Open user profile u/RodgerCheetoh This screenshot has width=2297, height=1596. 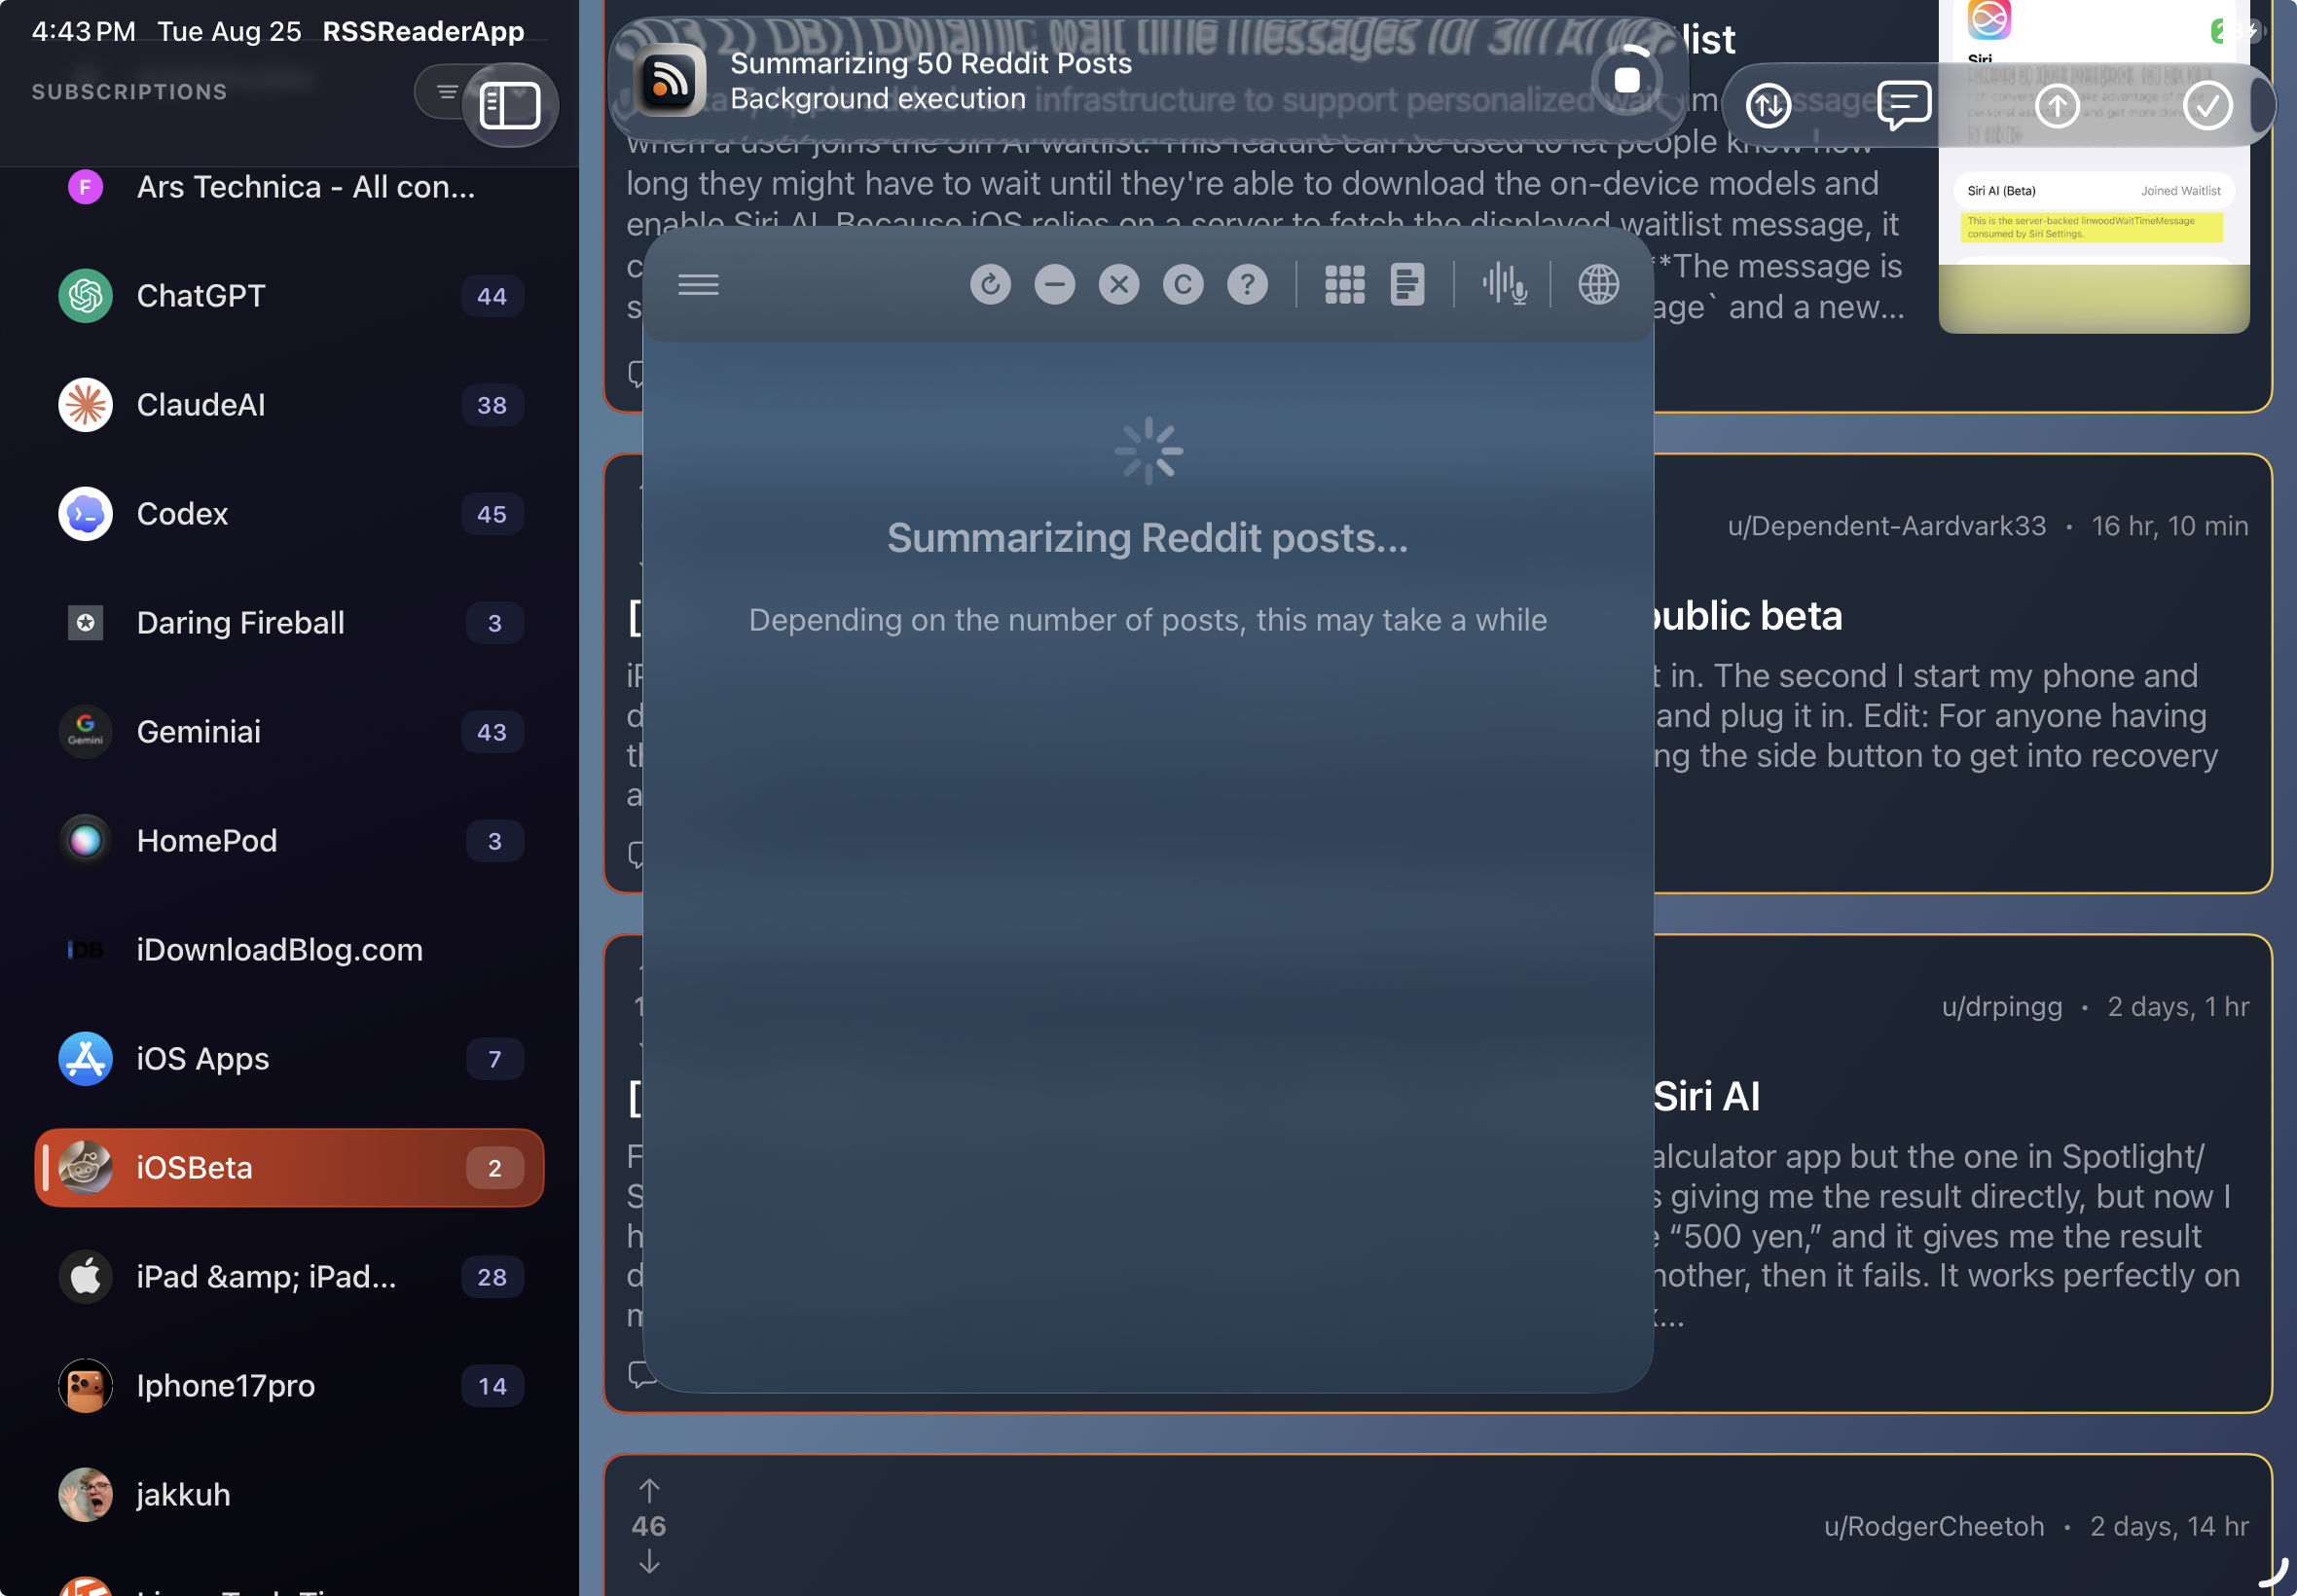click(1934, 1527)
